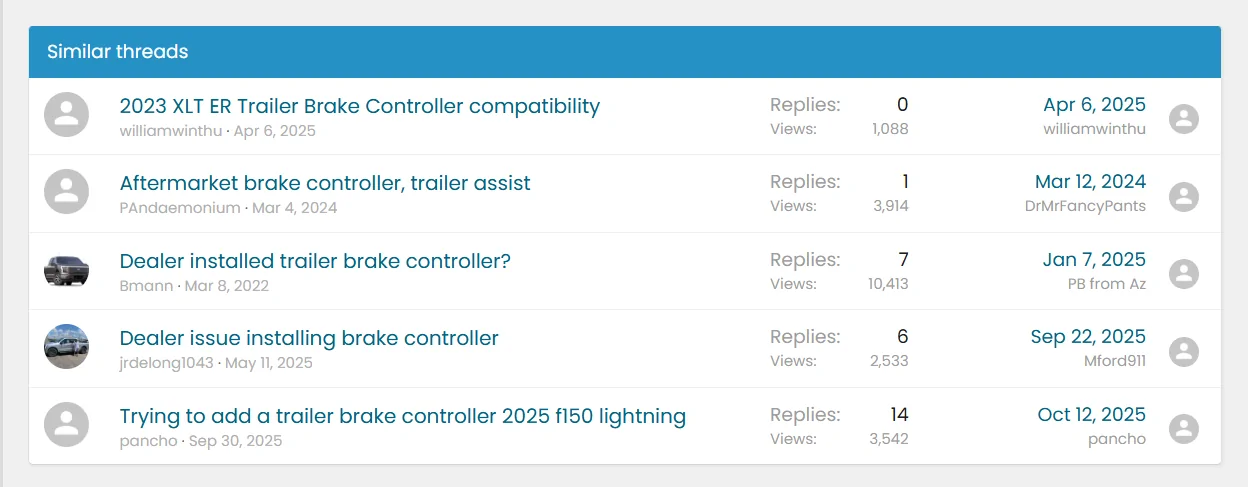Click PAndaemonium's default avatar icon
The image size is (1248, 487).
tap(67, 193)
